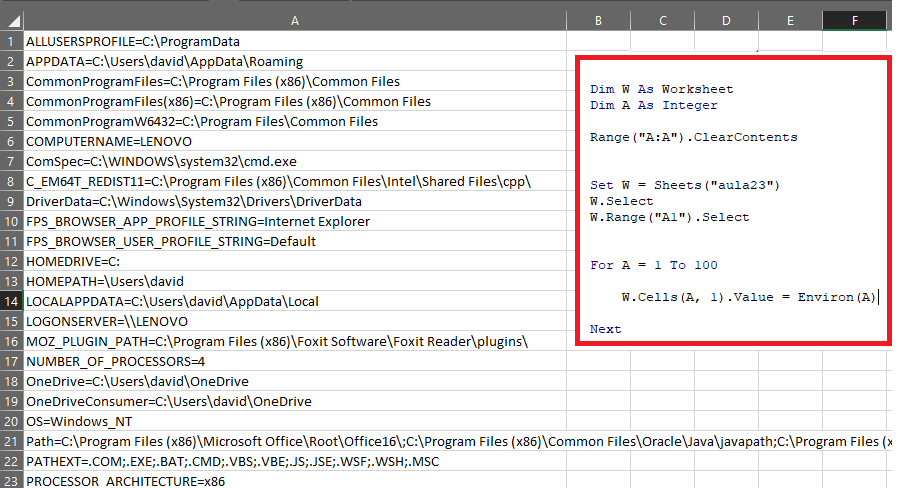This screenshot has height=488, width=911.
Task: Click cell HOMEPATH=\Users\david
Action: tap(295, 281)
